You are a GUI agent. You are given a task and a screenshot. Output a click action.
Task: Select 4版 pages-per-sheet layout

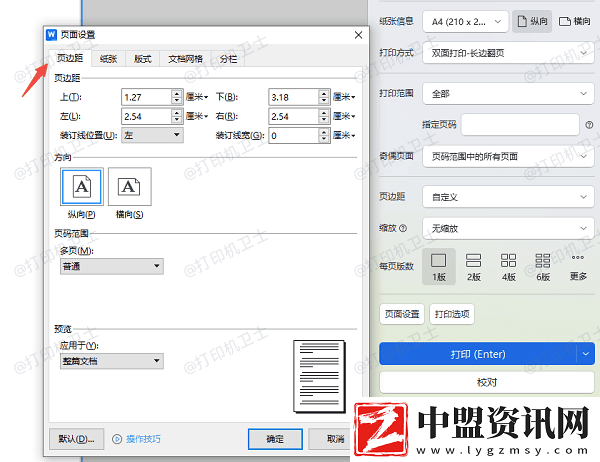[x=509, y=267]
